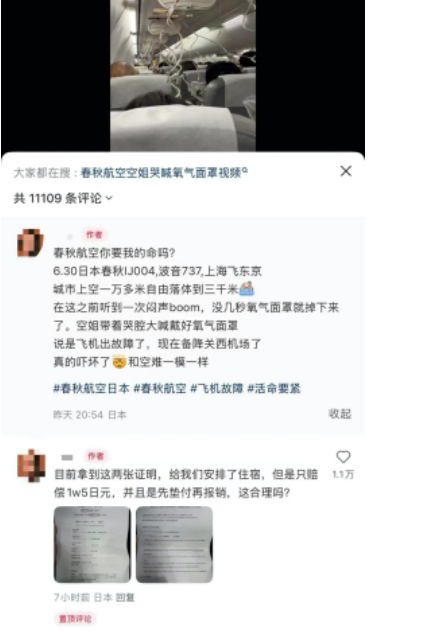This screenshot has width=422, height=632.
Task: Like the pinned comment with the heart icon
Action: 343,457
